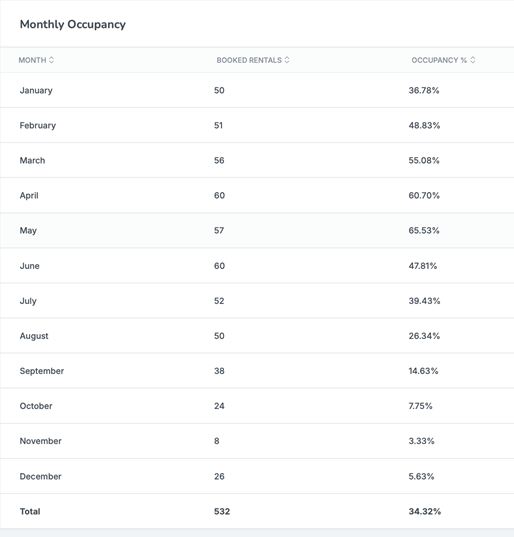The width and height of the screenshot is (514, 537).
Task: Sort by Occupancy % arrows icon
Action: coord(473,60)
